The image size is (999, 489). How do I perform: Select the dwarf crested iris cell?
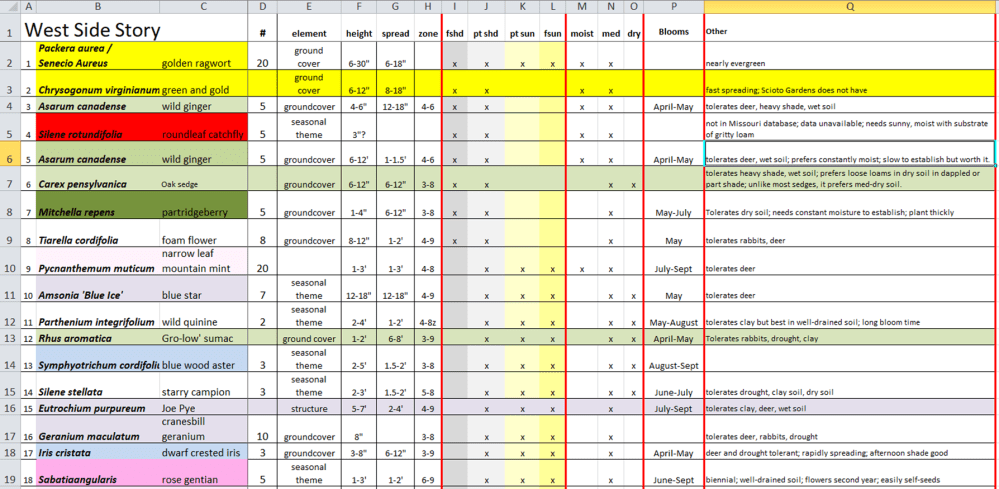click(203, 452)
